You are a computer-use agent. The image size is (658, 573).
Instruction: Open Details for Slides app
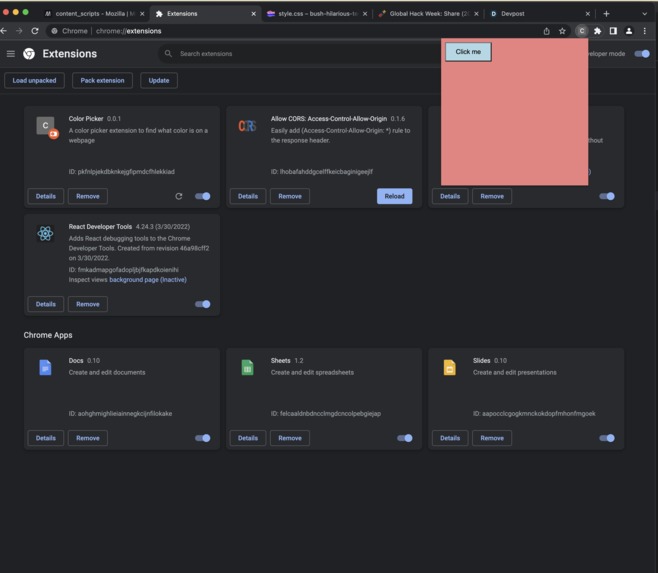(x=450, y=438)
